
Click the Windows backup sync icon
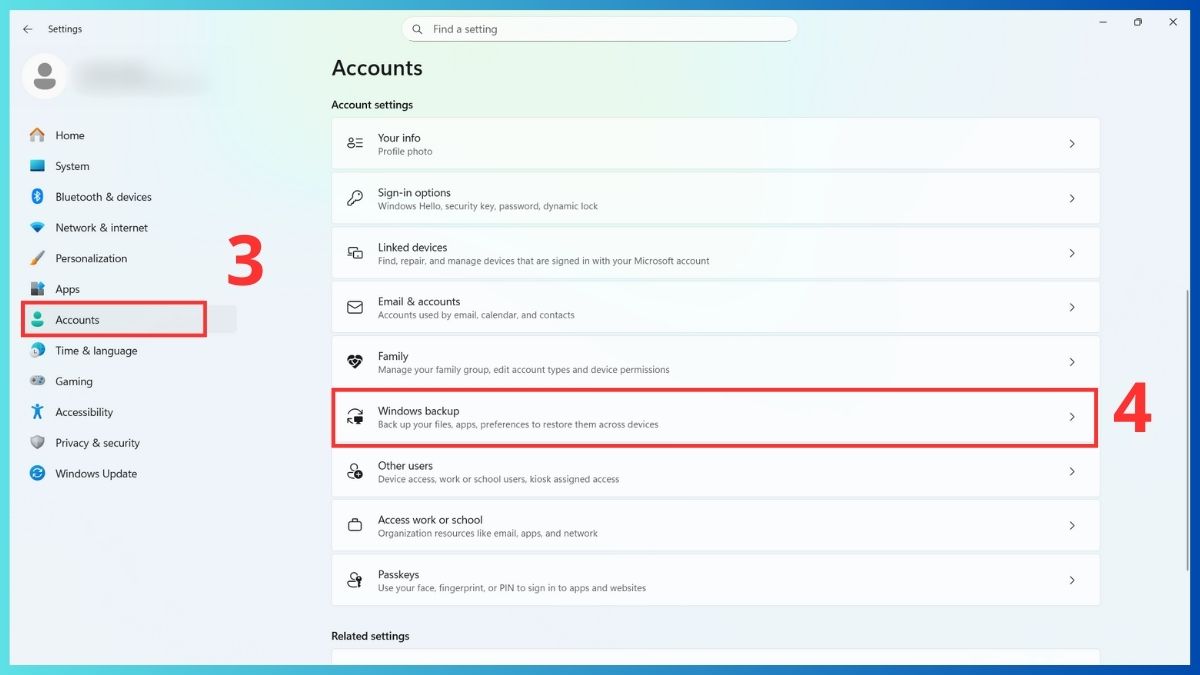355,417
